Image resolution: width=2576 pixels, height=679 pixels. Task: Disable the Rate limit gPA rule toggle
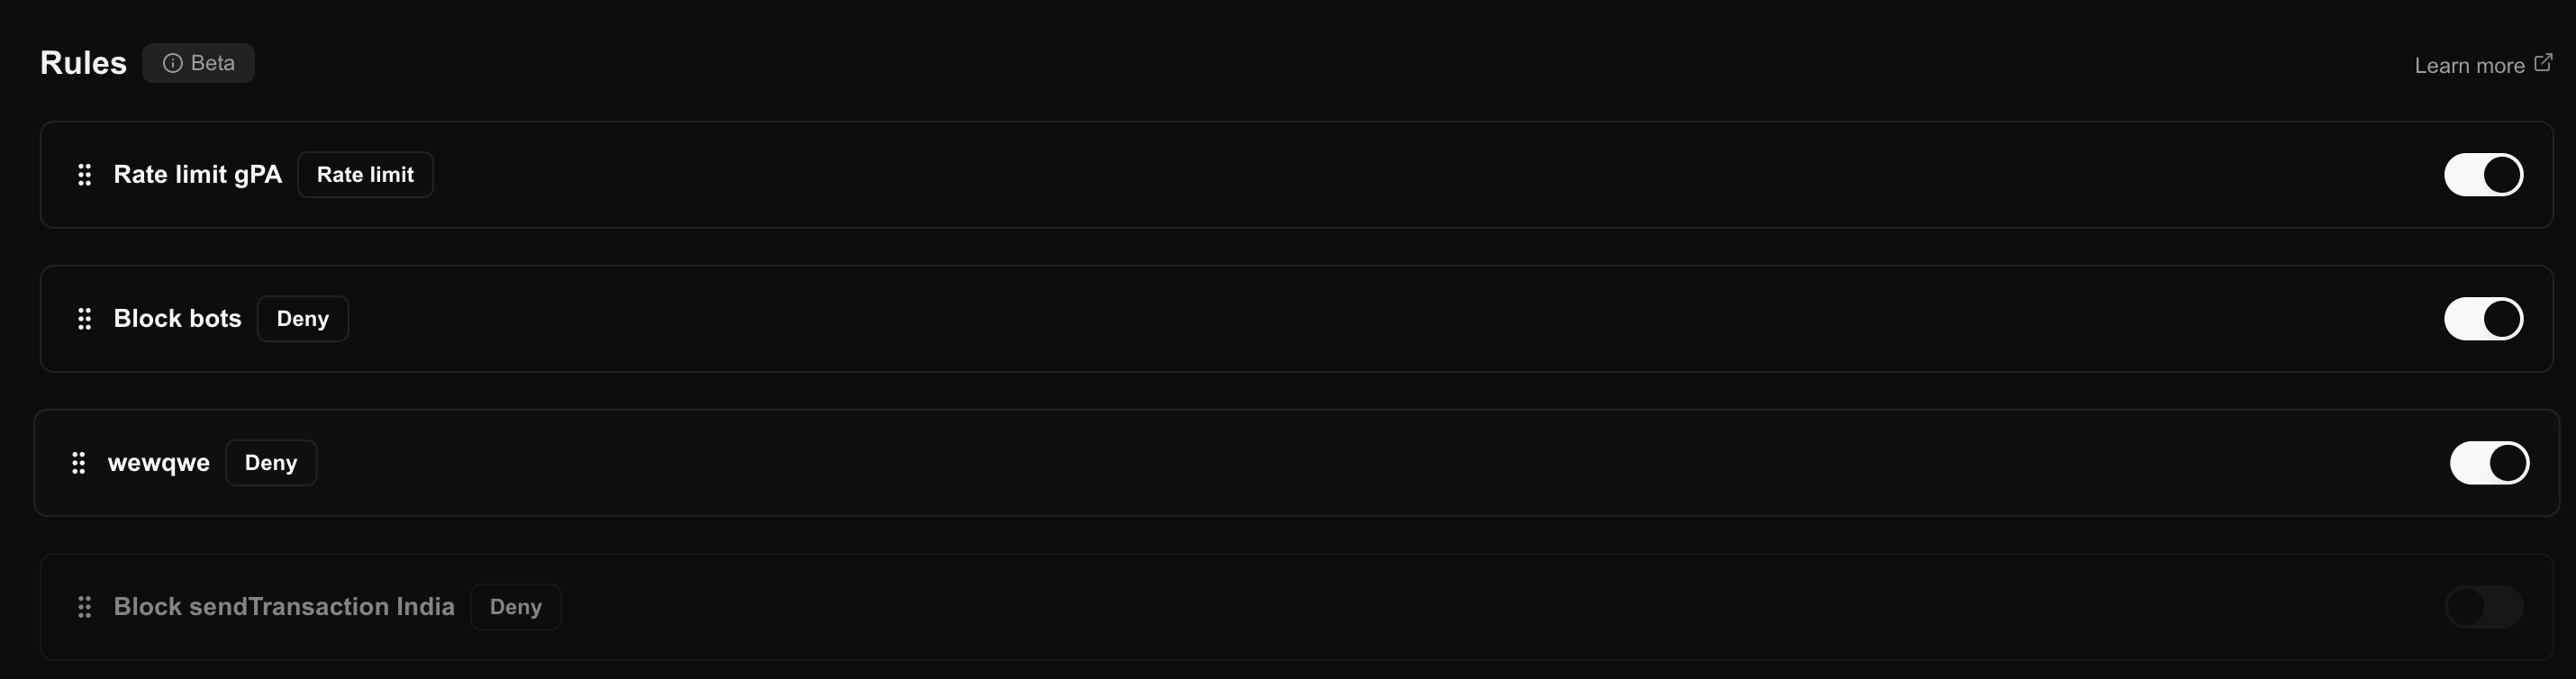[x=2483, y=175]
